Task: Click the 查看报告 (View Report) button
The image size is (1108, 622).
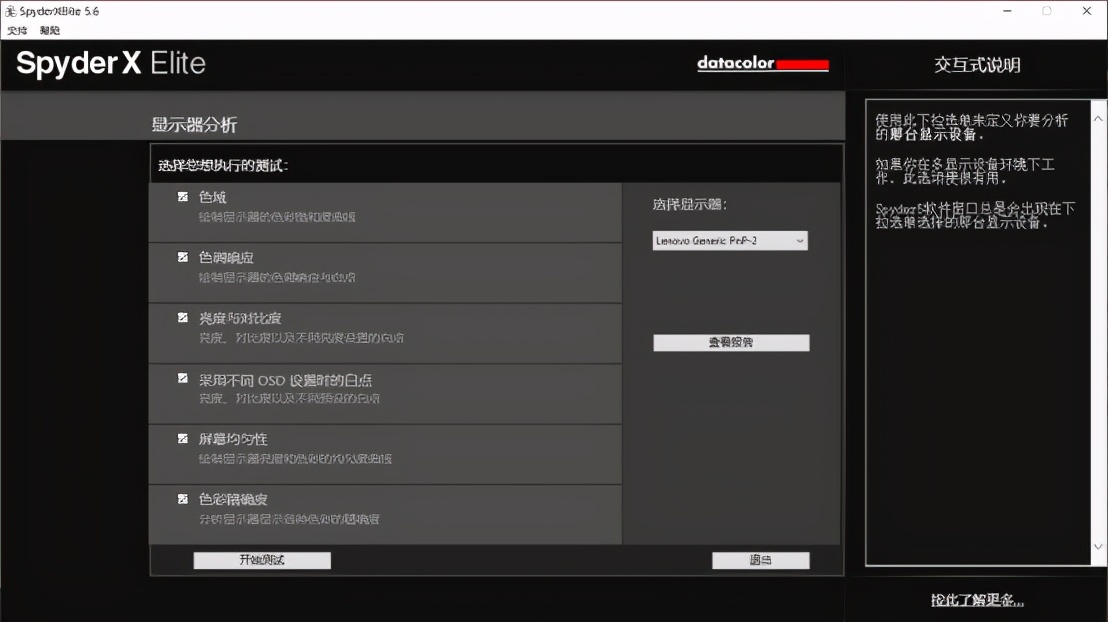Action: (x=731, y=343)
